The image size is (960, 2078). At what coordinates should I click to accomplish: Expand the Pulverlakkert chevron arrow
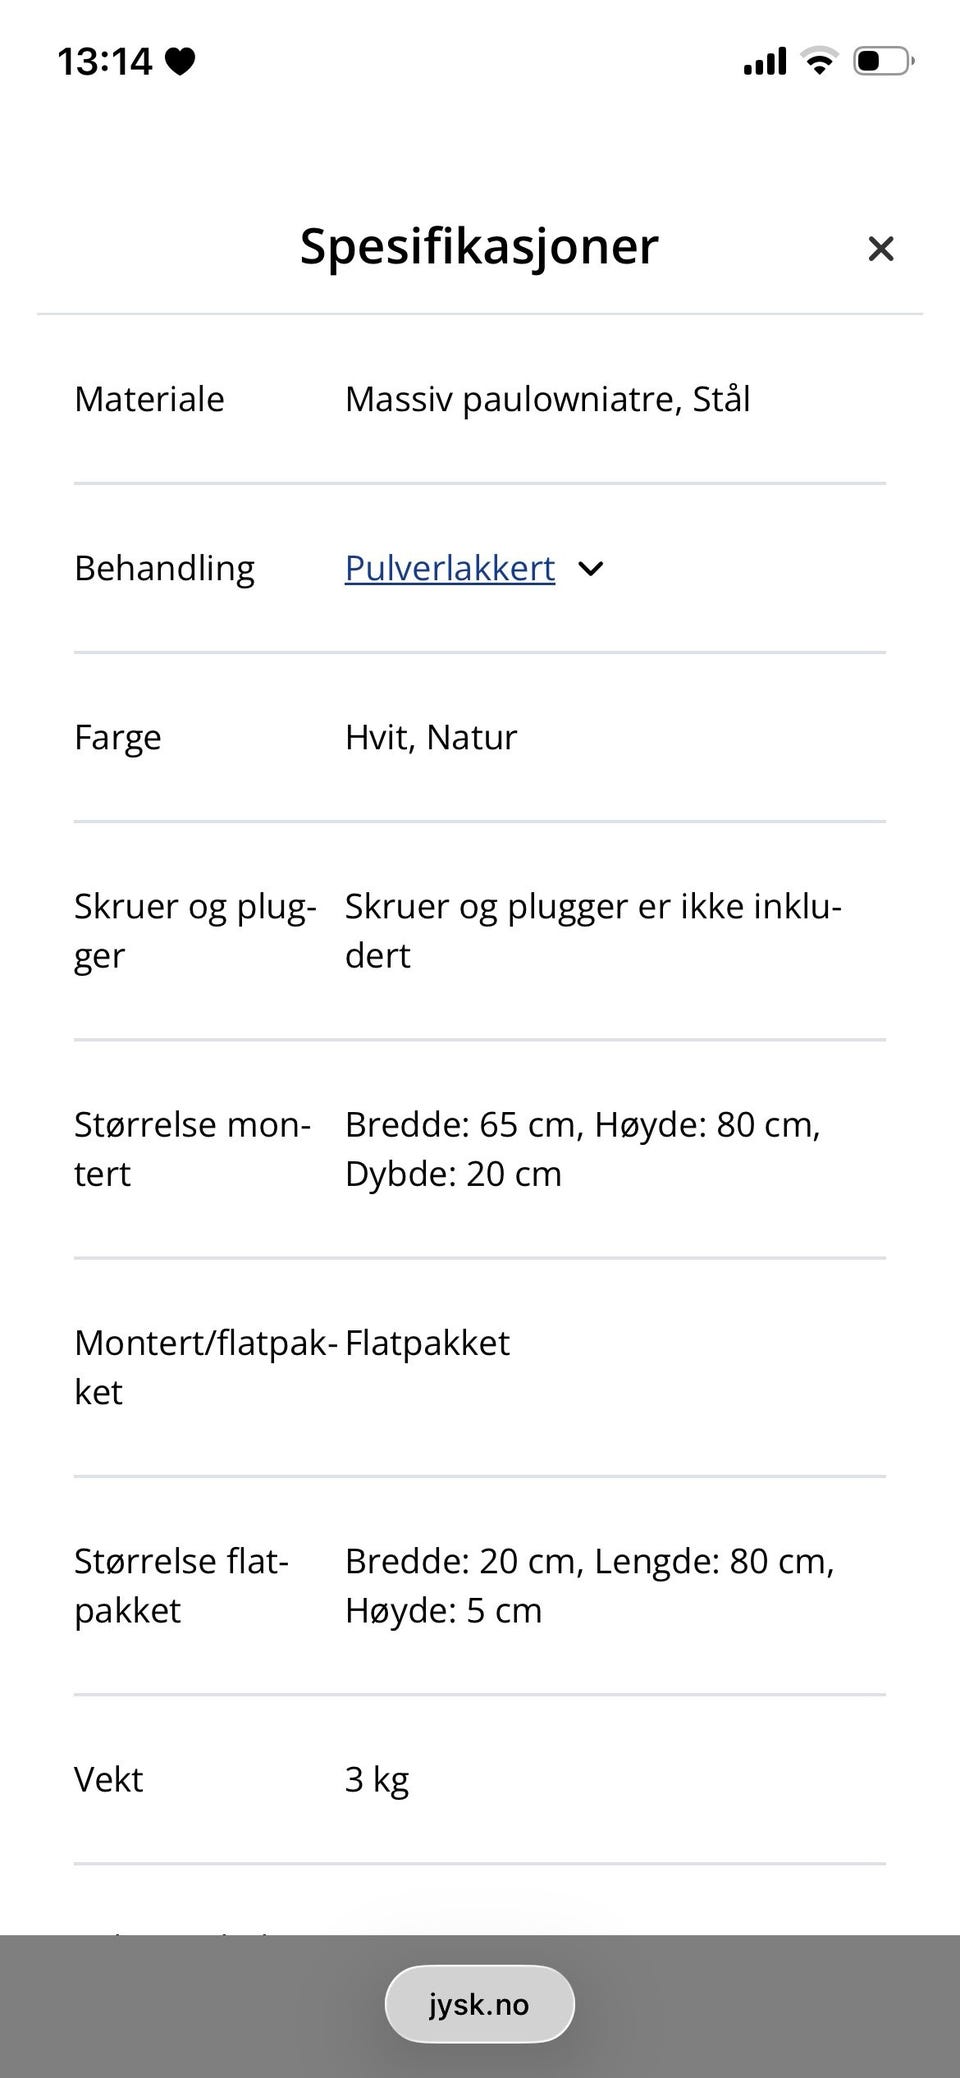click(x=591, y=569)
